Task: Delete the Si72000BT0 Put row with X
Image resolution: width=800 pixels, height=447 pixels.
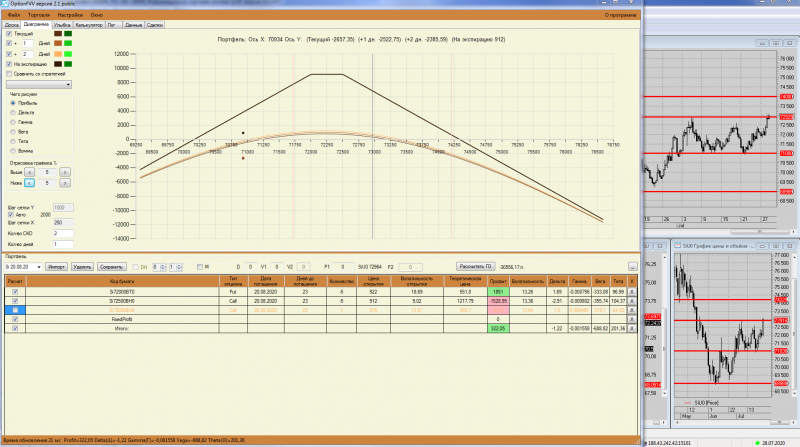Action: pos(632,292)
